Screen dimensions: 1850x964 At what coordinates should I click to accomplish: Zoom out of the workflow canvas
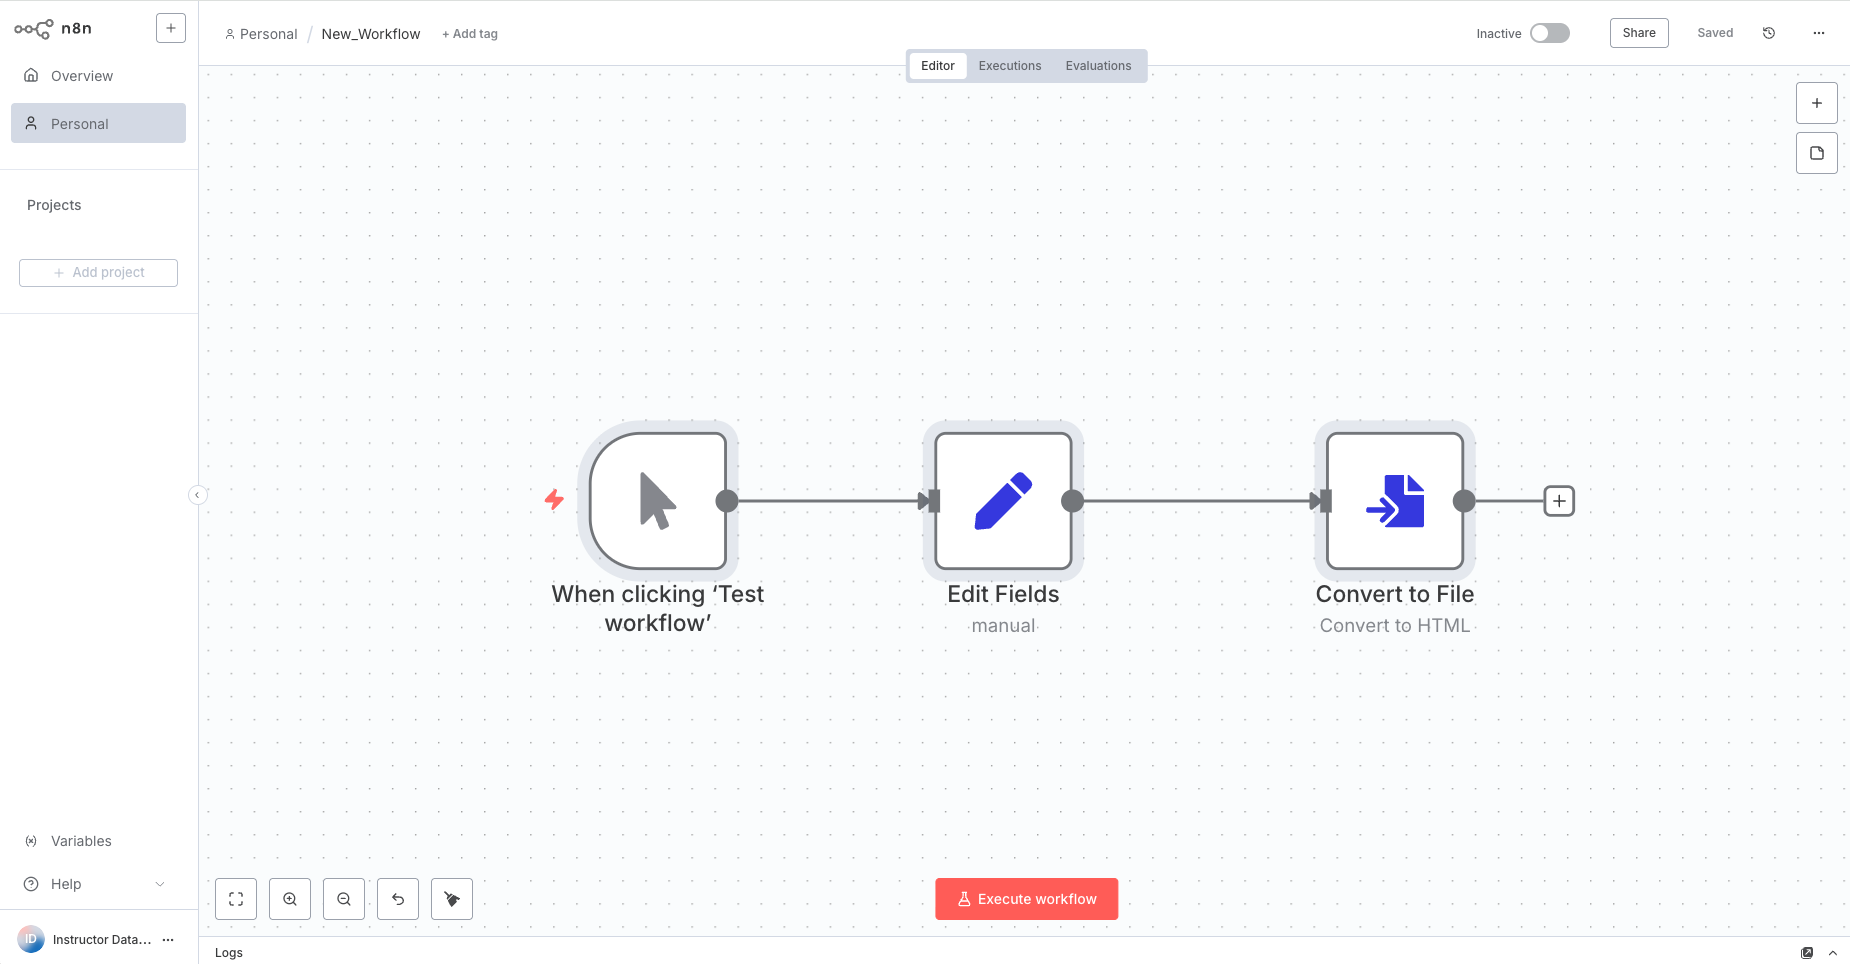coord(344,899)
